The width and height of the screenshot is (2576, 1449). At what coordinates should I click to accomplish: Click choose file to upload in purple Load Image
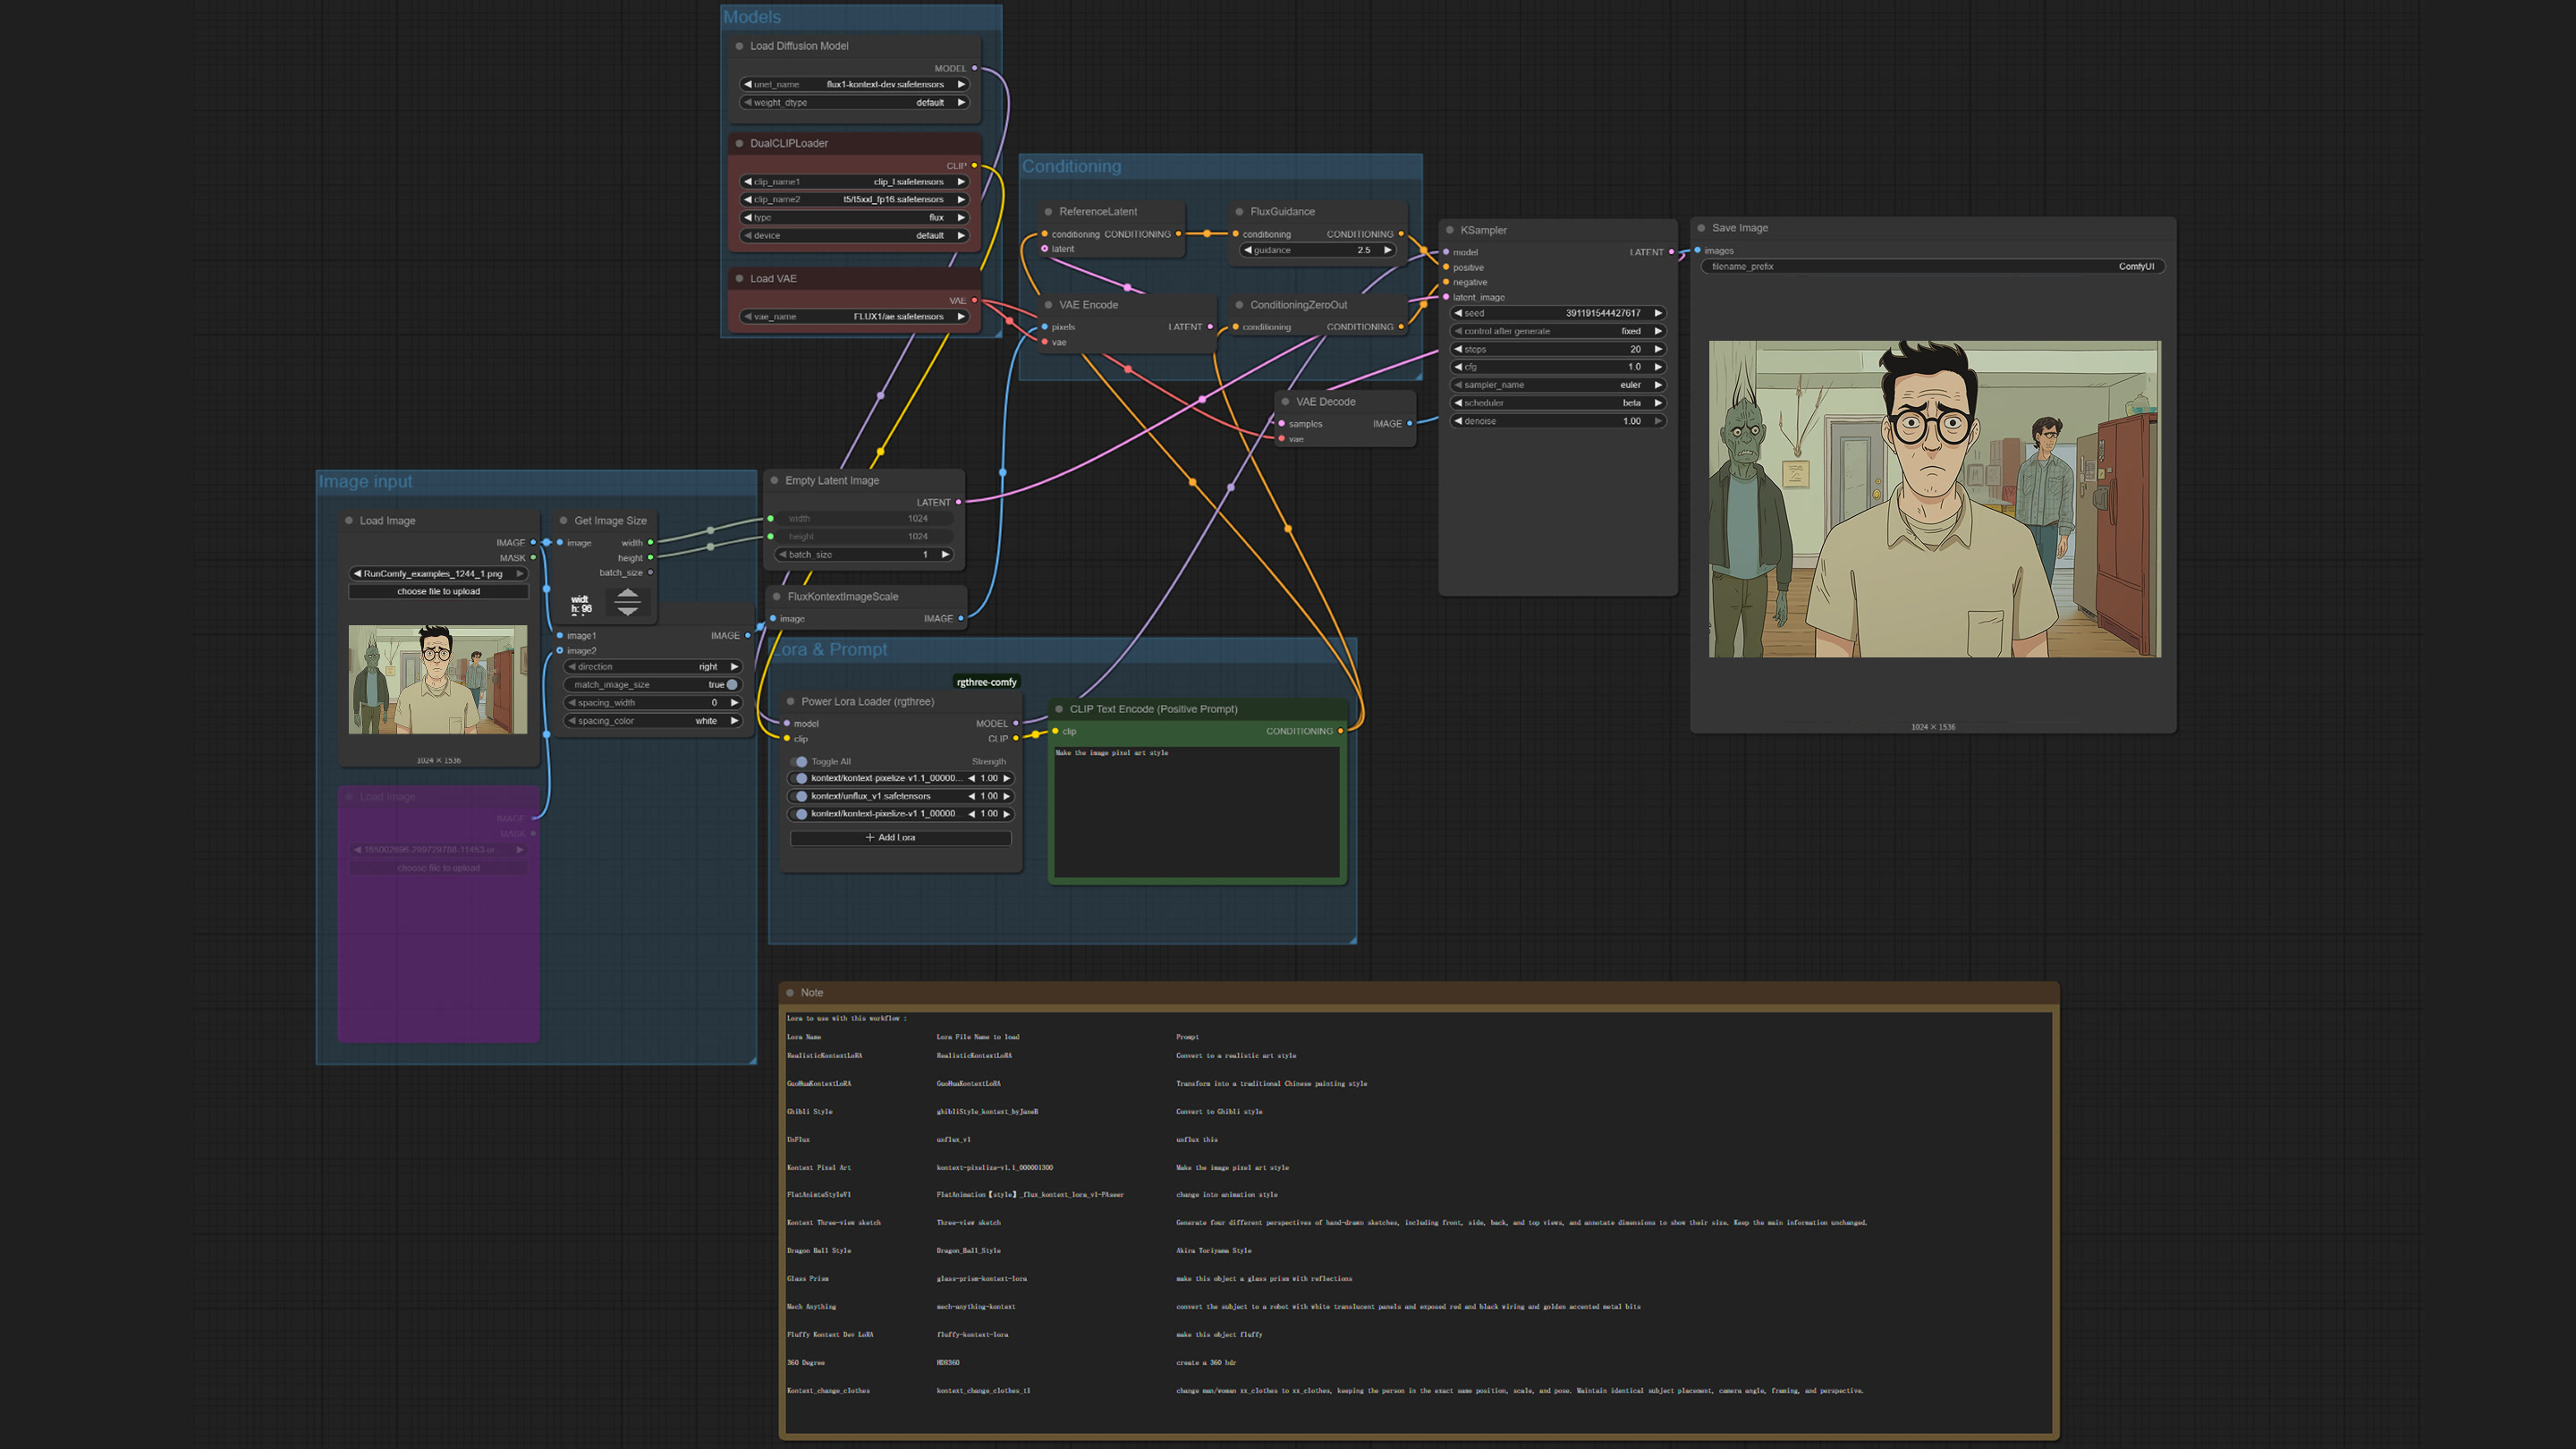click(438, 868)
